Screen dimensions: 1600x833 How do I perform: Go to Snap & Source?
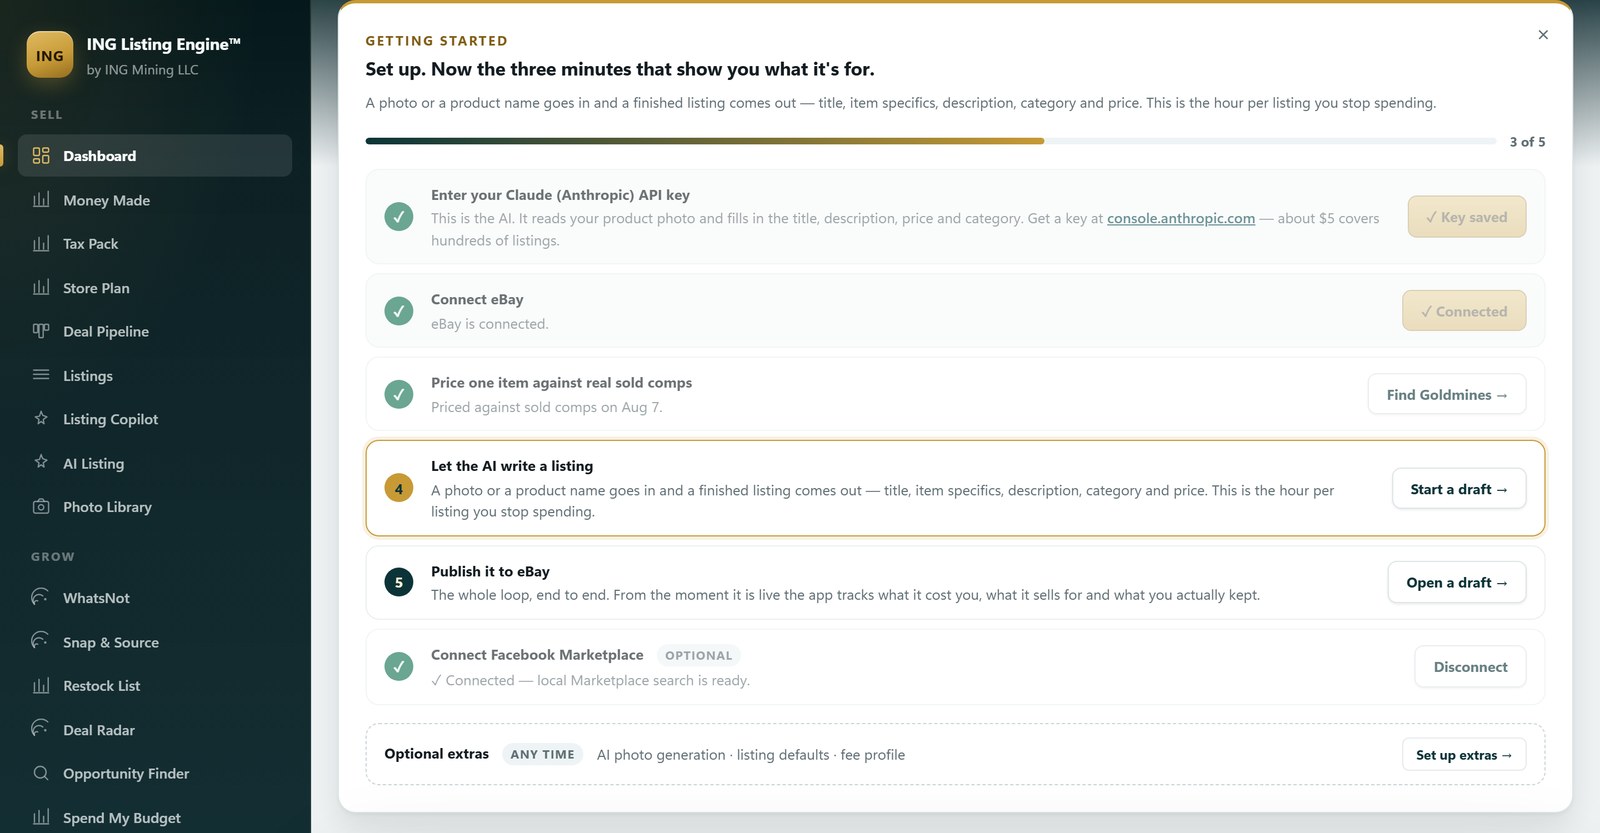155,642
